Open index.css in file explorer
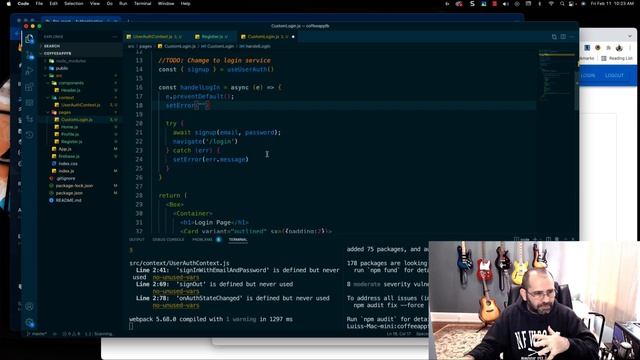The image size is (640, 360). click(68, 164)
